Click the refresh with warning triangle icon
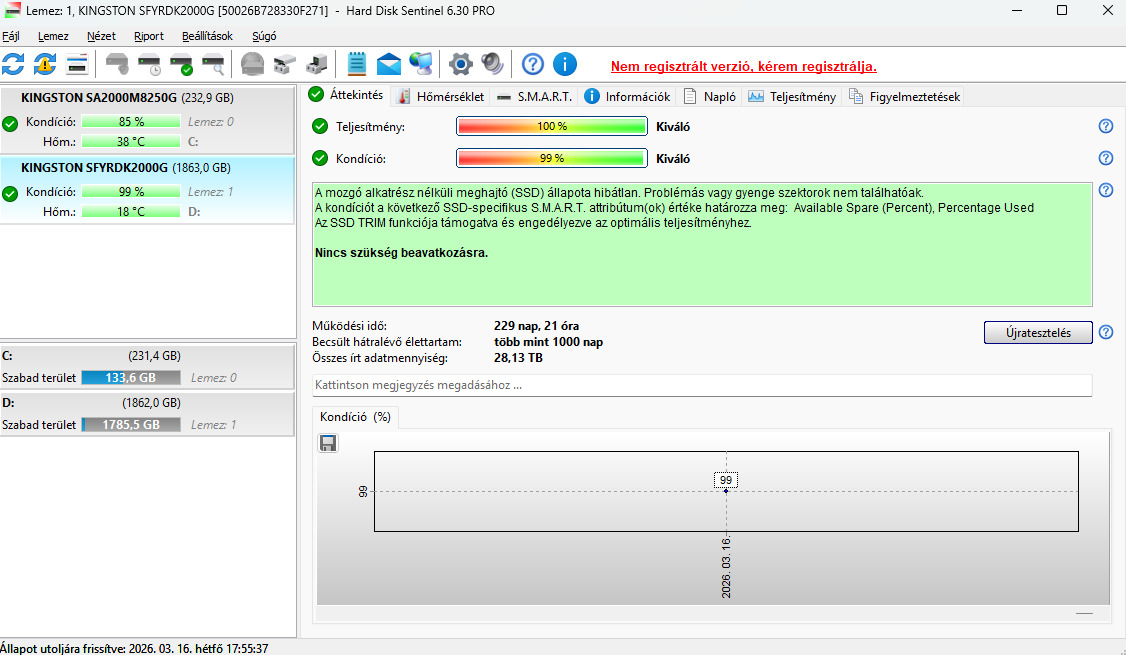The image size is (1126, 655). click(x=45, y=64)
